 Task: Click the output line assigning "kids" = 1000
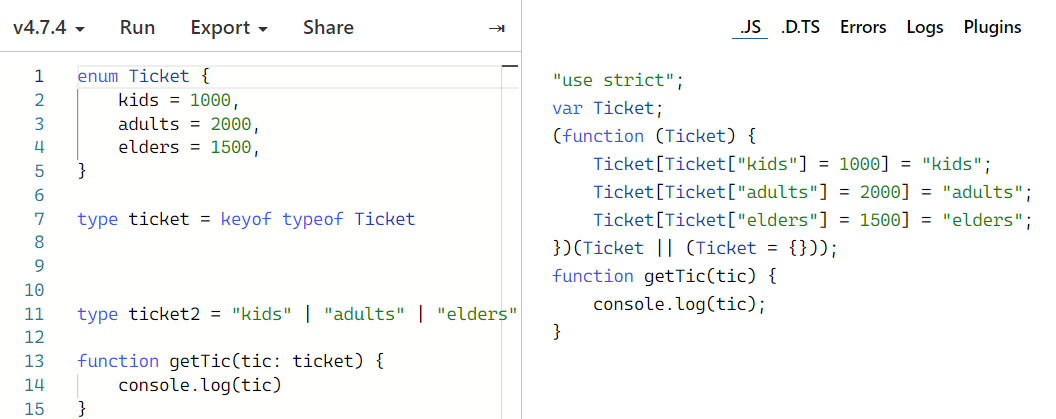[x=793, y=164]
